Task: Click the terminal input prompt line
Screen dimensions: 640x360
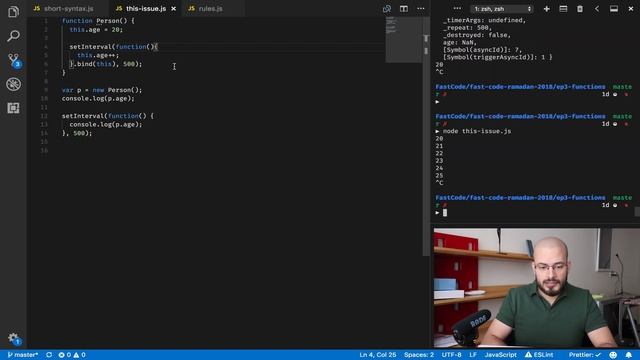Action: (535, 213)
